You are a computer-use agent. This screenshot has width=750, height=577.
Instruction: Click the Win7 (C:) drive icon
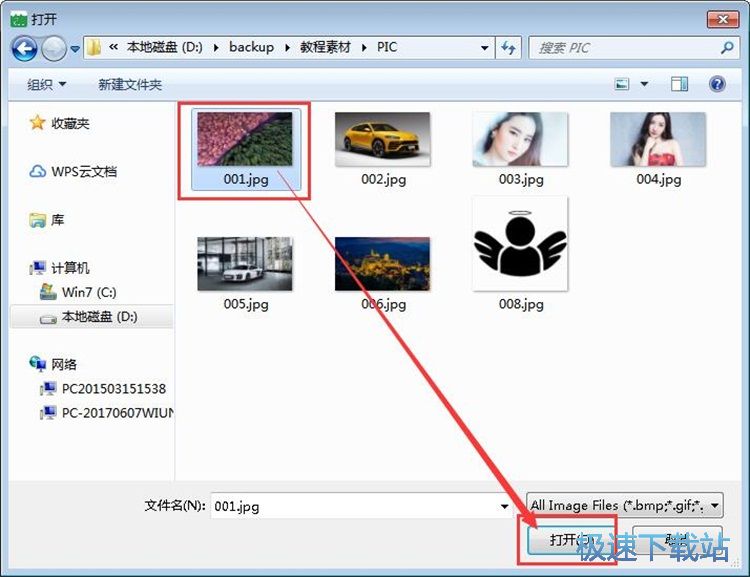pyautogui.click(x=48, y=291)
